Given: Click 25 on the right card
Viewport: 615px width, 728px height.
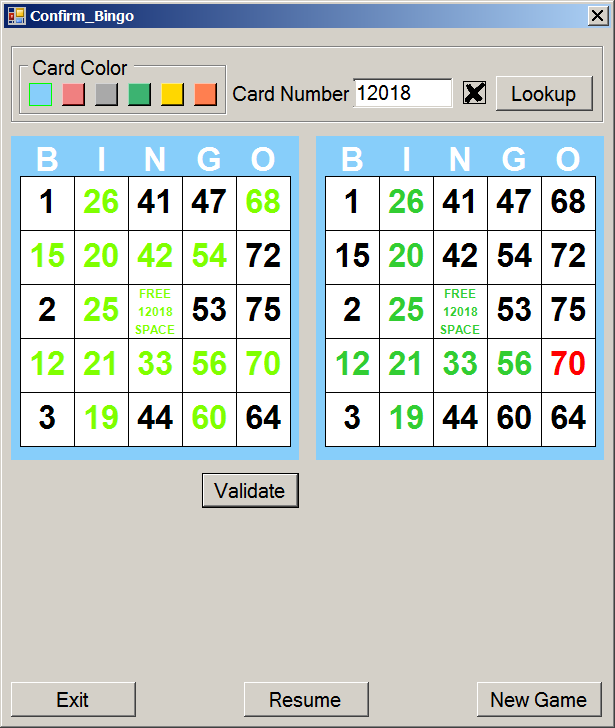Looking at the screenshot, I should click(x=406, y=312).
